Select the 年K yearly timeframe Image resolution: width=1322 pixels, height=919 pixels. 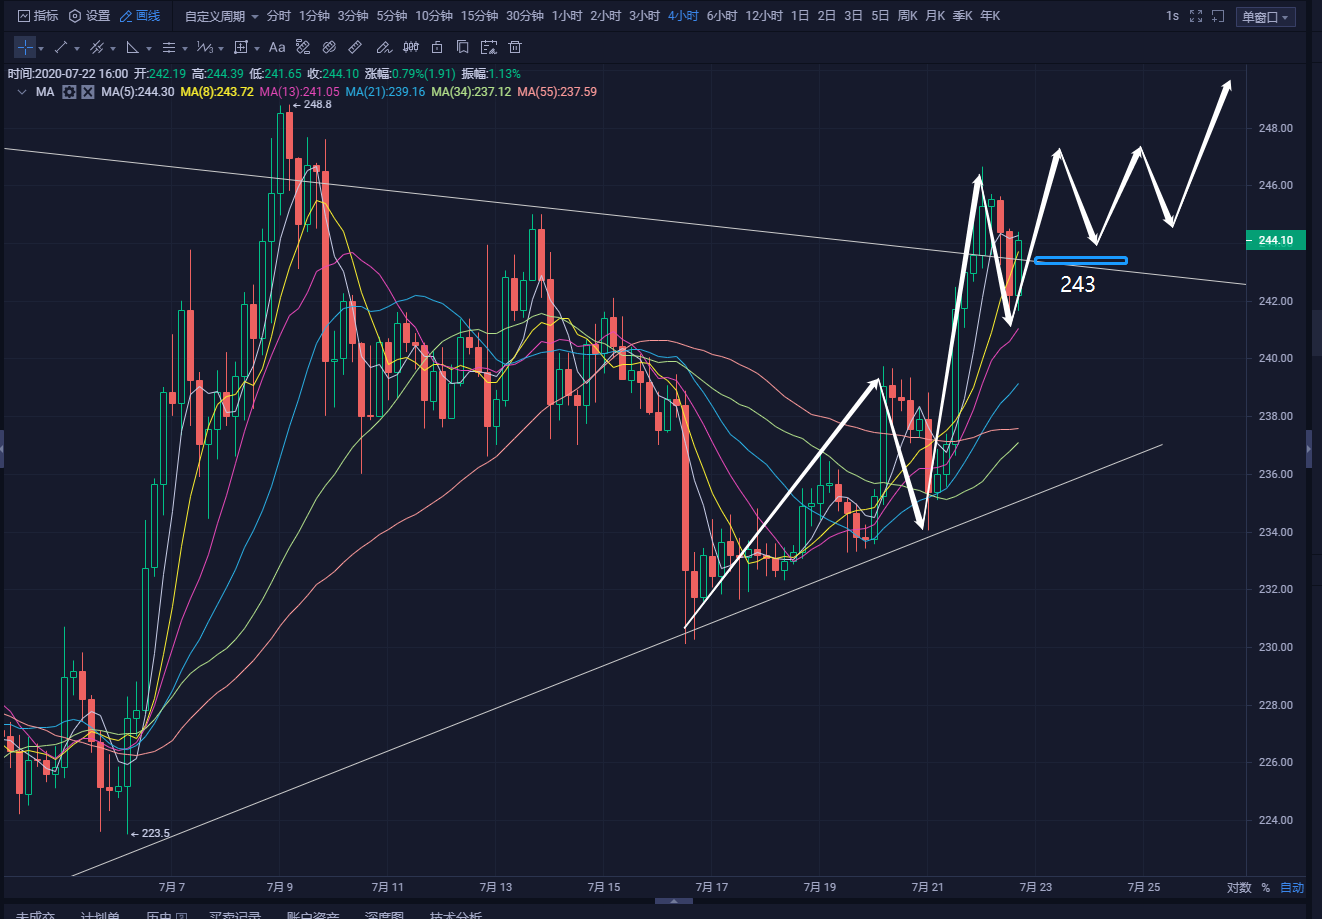coord(990,16)
